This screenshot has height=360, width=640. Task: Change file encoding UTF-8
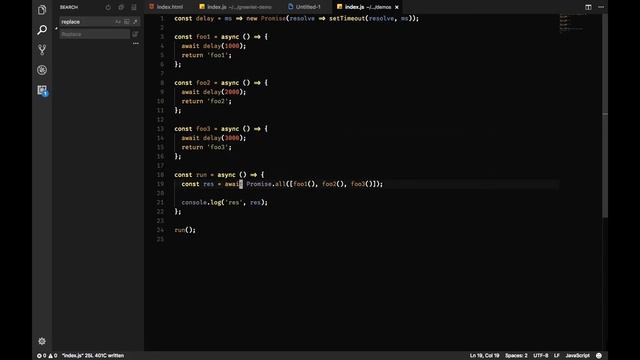click(541, 356)
